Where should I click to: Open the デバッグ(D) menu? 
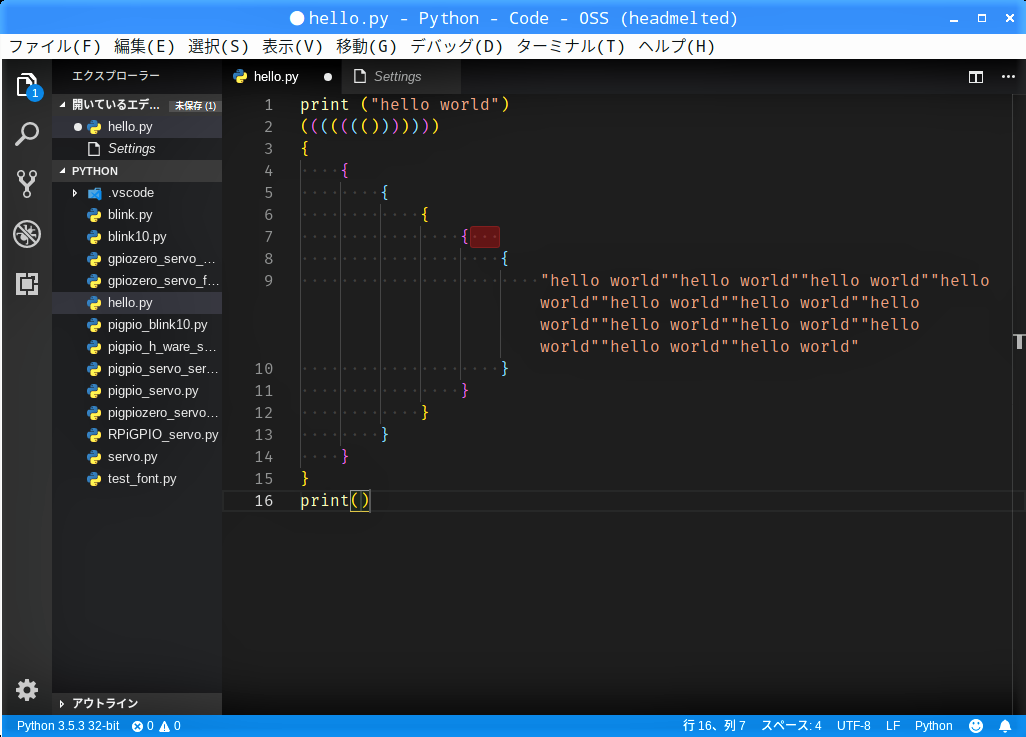coord(456,46)
